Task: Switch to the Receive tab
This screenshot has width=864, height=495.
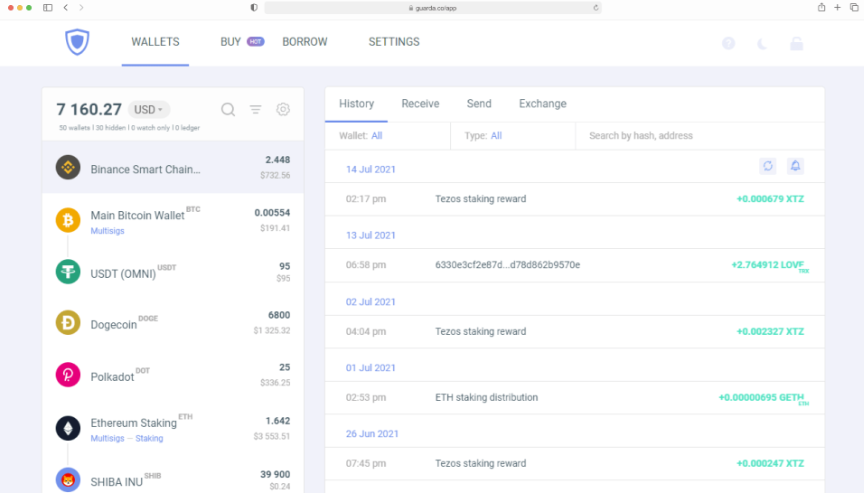Action: point(420,104)
